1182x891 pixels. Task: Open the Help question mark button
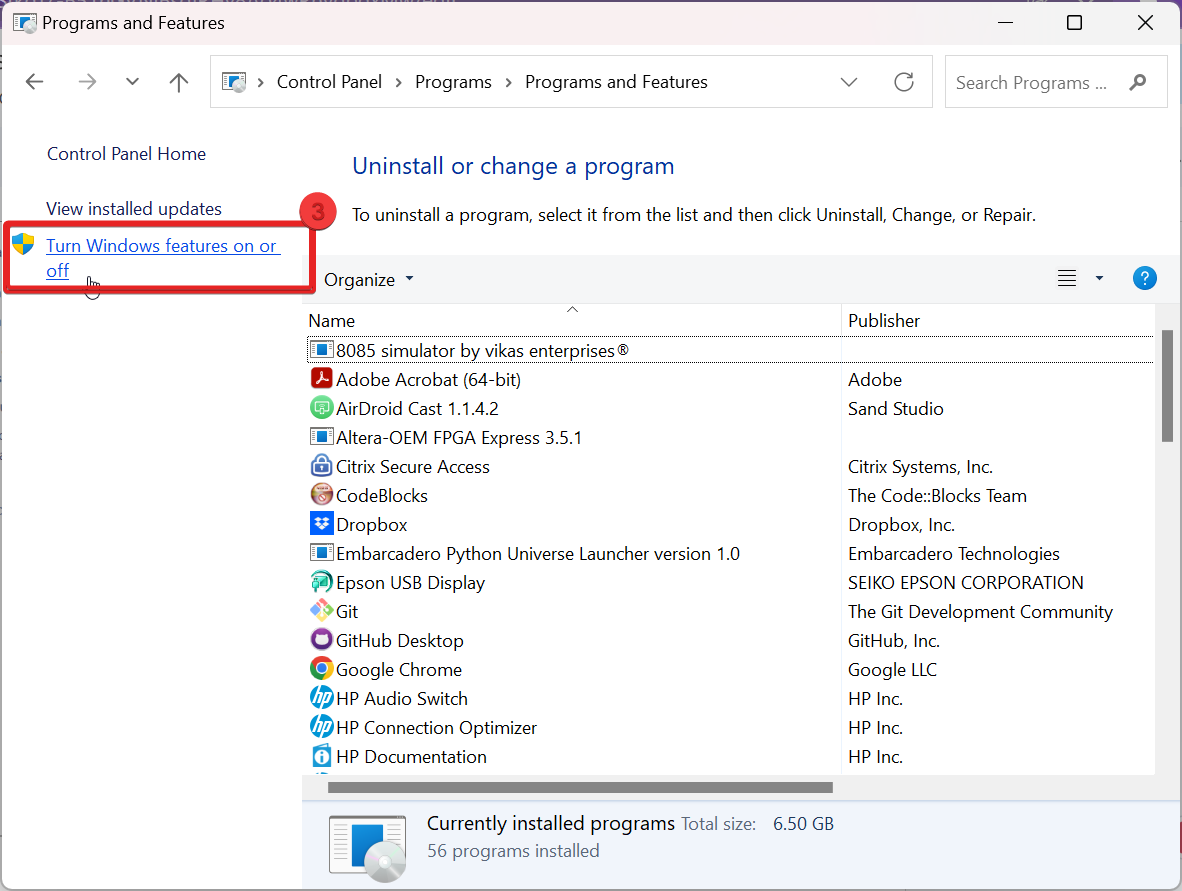1144,278
